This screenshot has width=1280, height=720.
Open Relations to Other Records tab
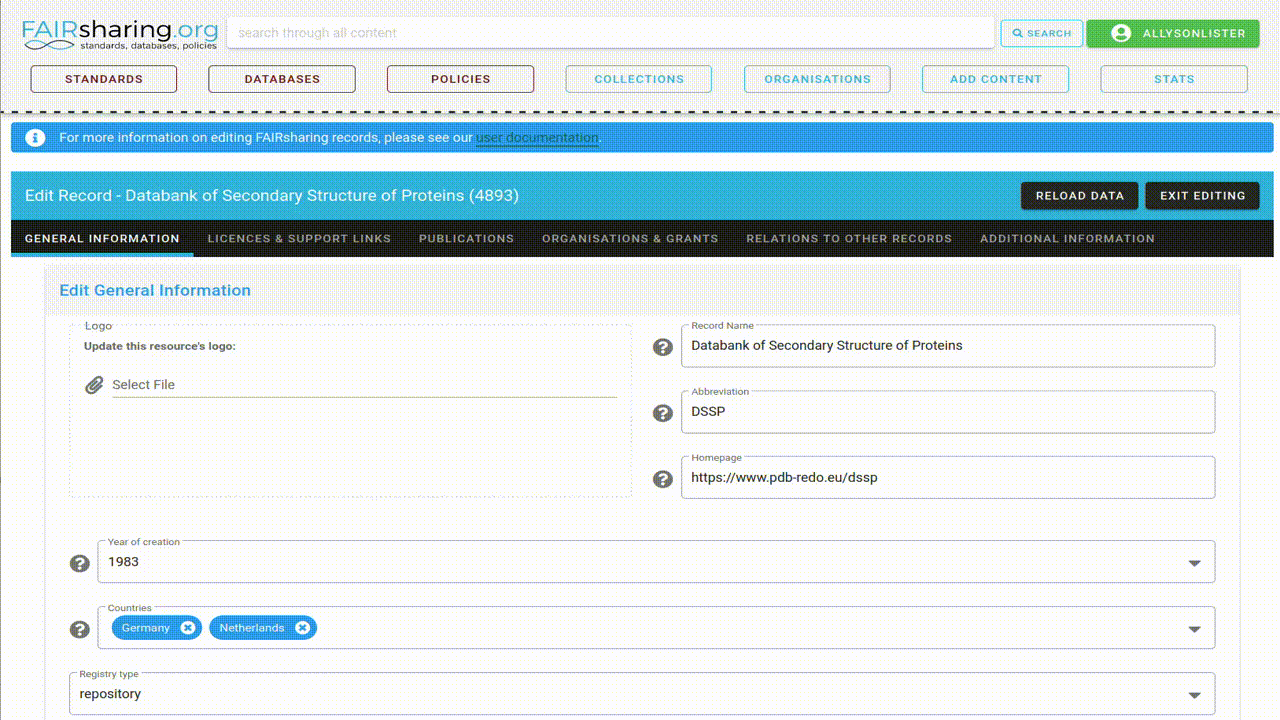pyautogui.click(x=849, y=239)
